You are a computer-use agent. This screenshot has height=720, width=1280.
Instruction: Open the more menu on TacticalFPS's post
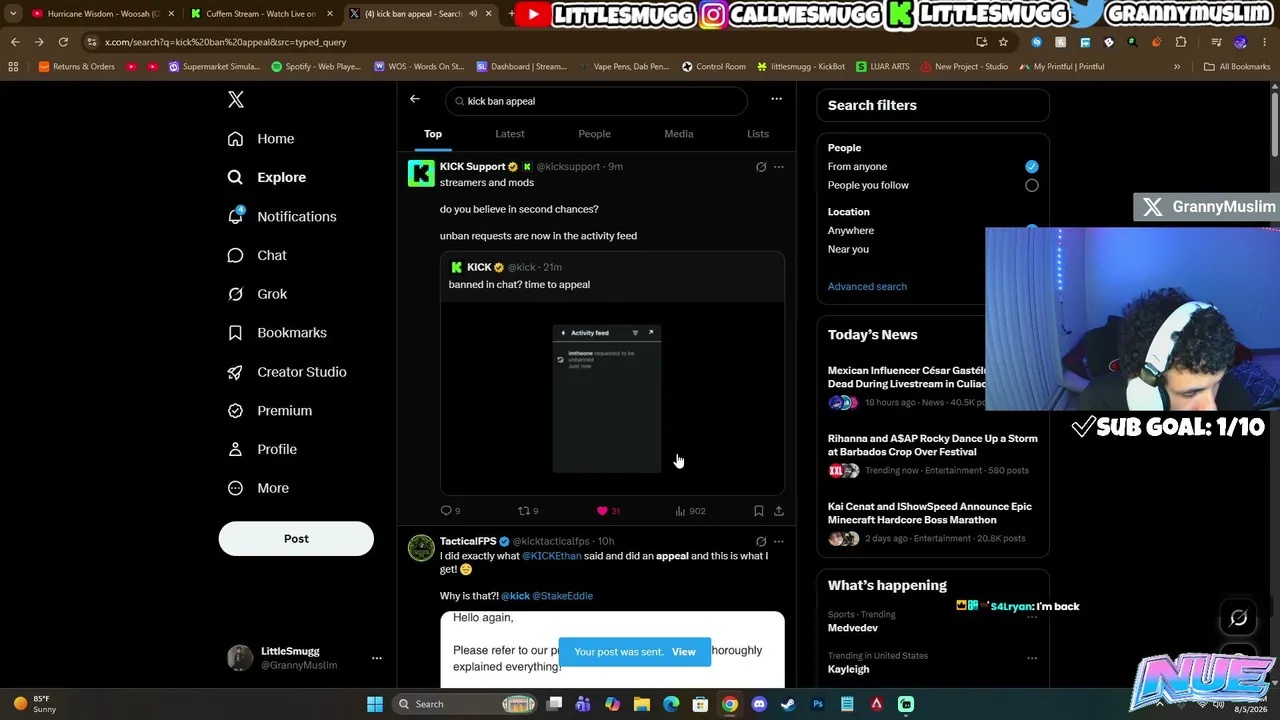[779, 542]
